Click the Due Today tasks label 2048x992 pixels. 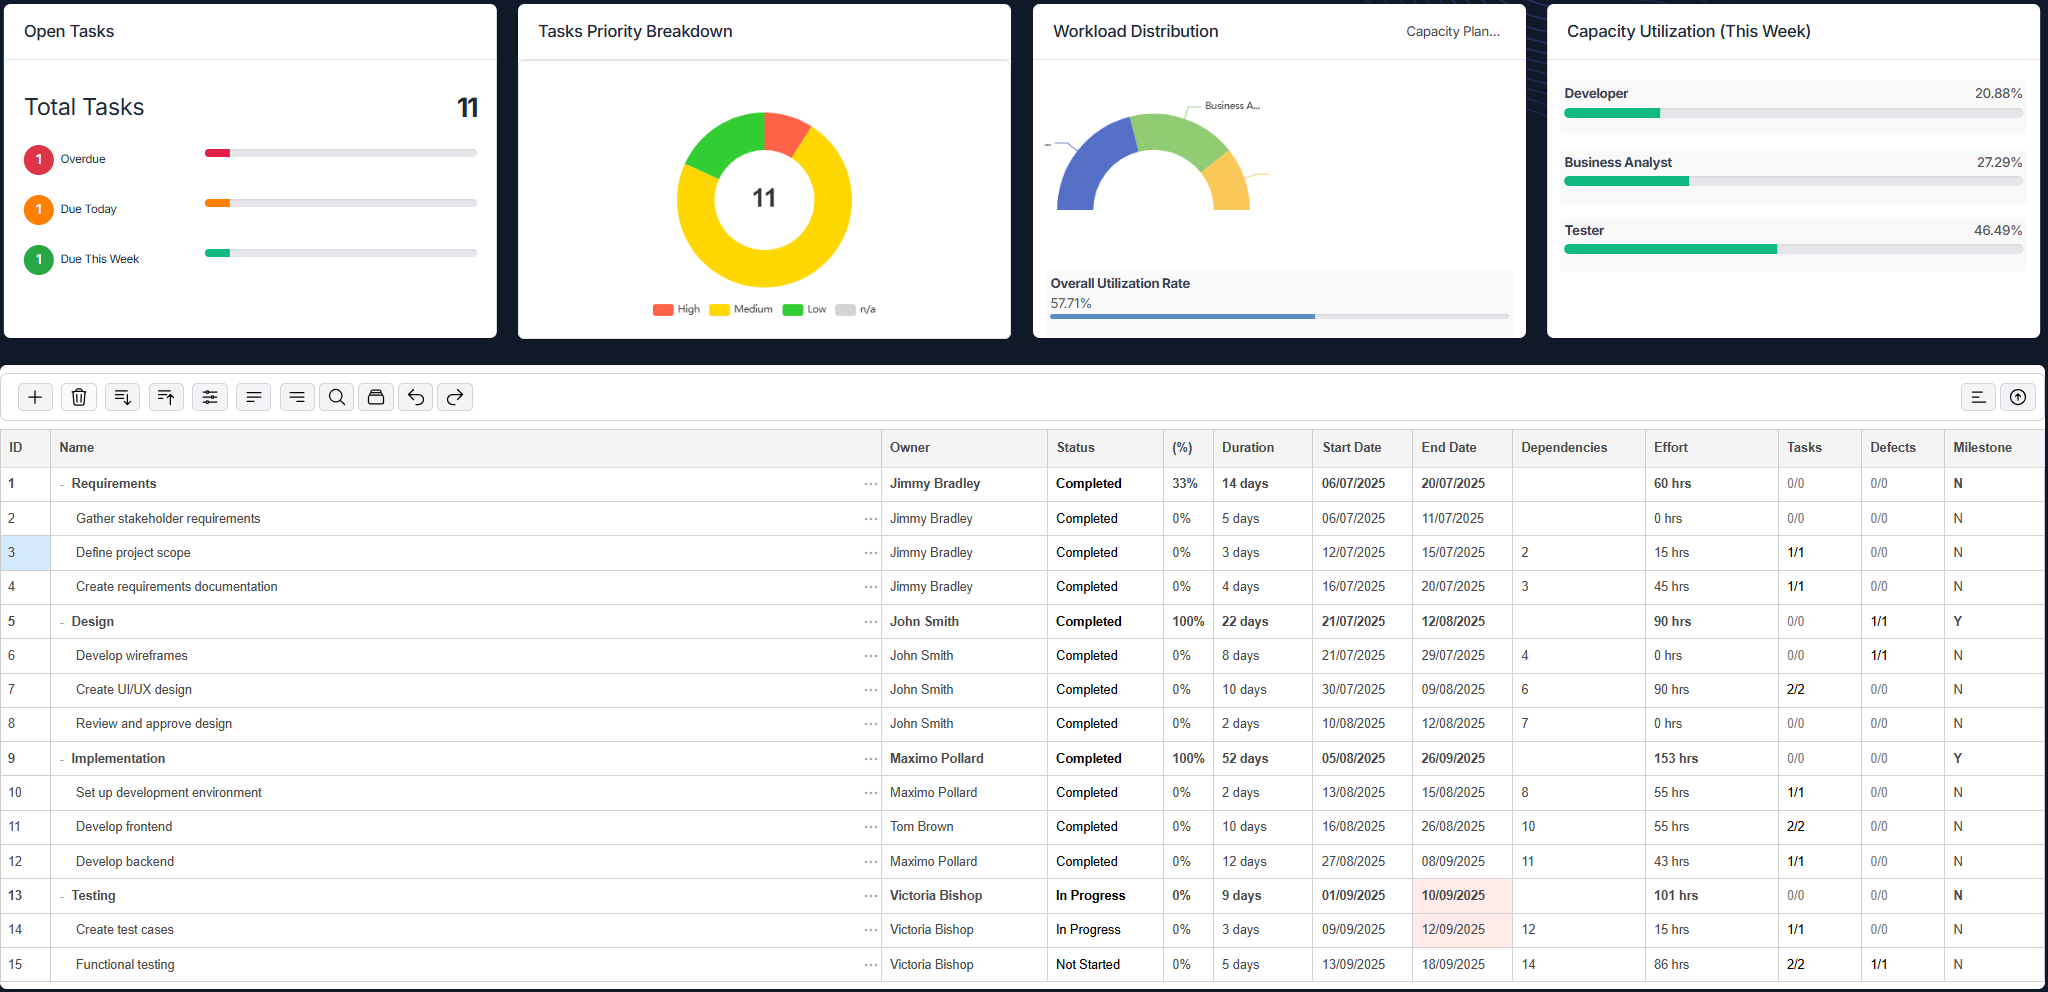(x=88, y=209)
